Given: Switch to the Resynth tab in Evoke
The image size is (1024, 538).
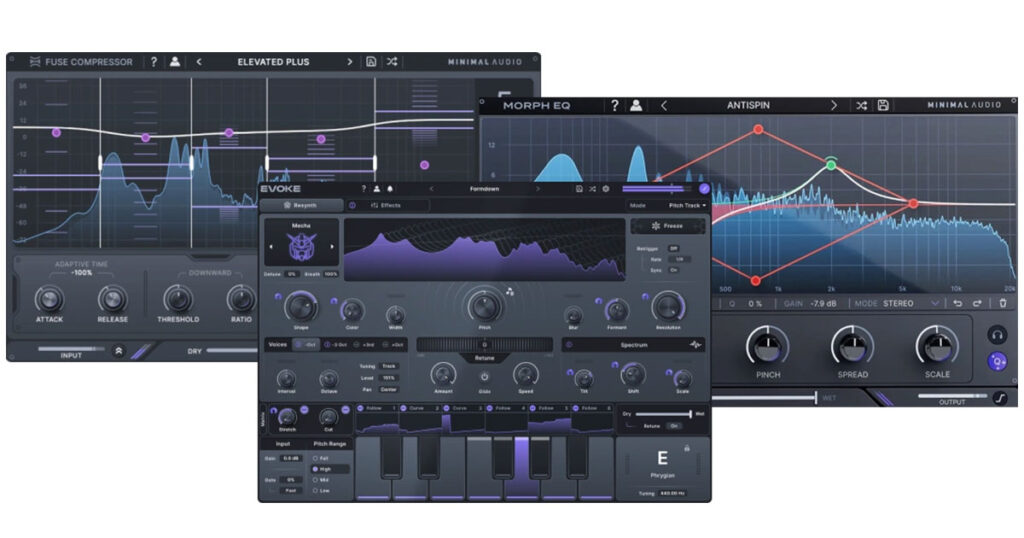Looking at the screenshot, I should (x=302, y=205).
